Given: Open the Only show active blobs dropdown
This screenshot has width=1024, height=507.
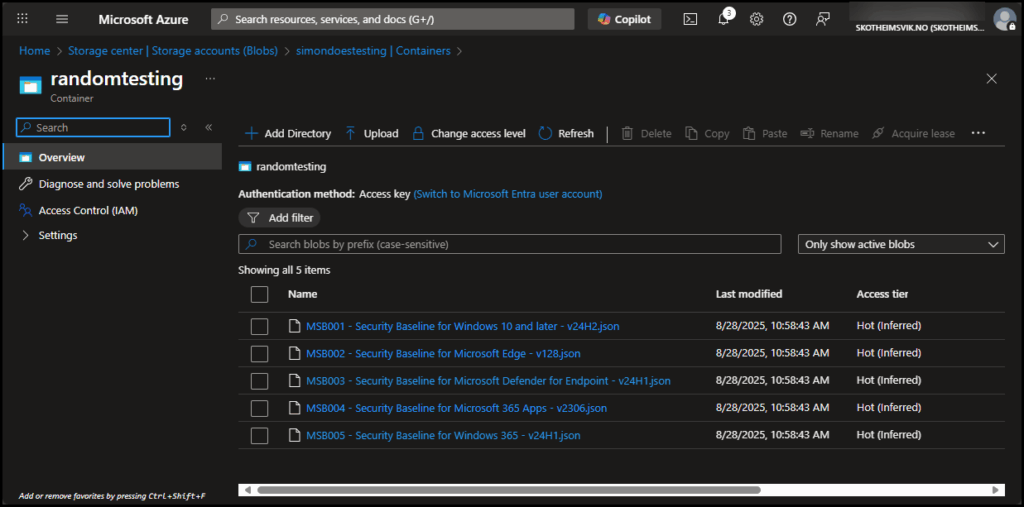Looking at the screenshot, I should (x=901, y=244).
